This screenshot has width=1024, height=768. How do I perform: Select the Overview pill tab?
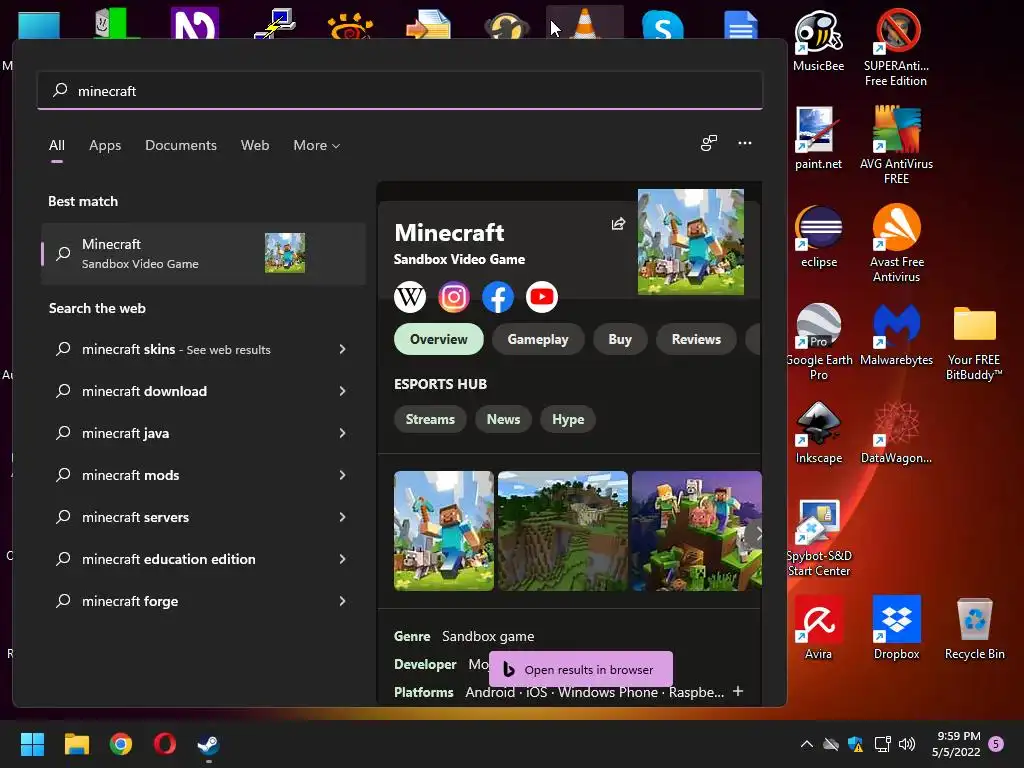click(439, 340)
